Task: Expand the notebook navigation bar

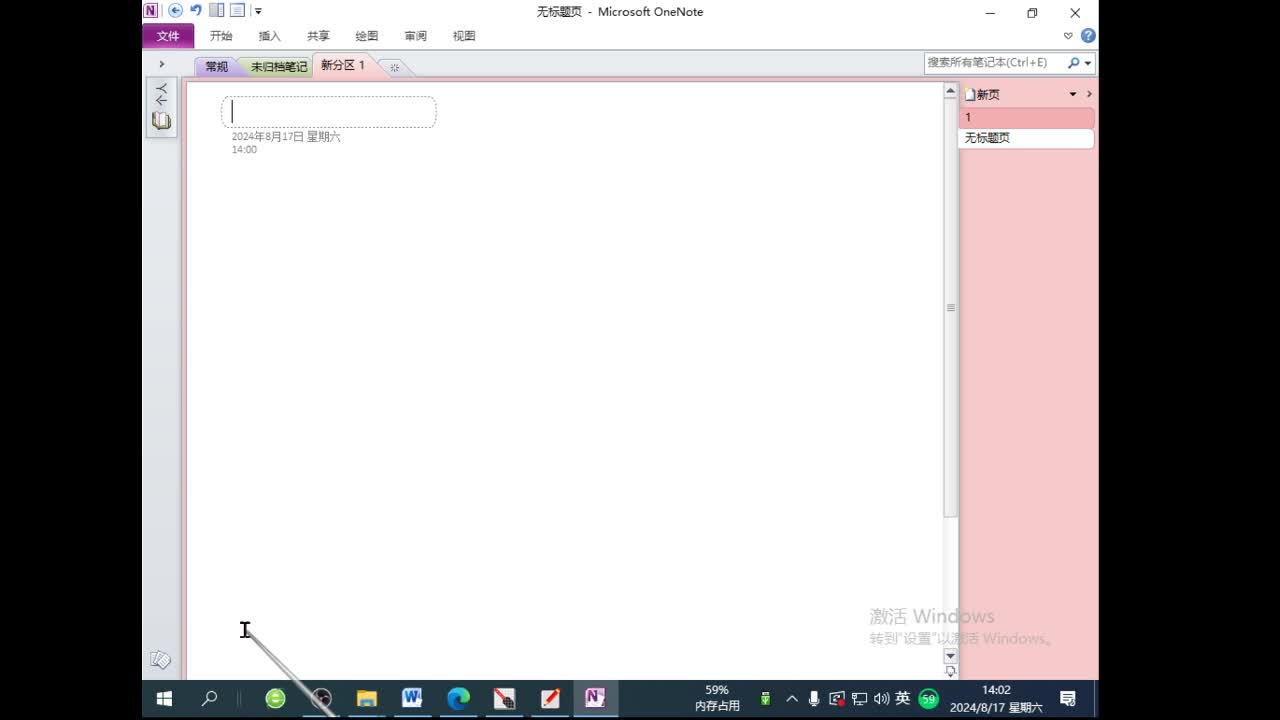Action: [162, 64]
